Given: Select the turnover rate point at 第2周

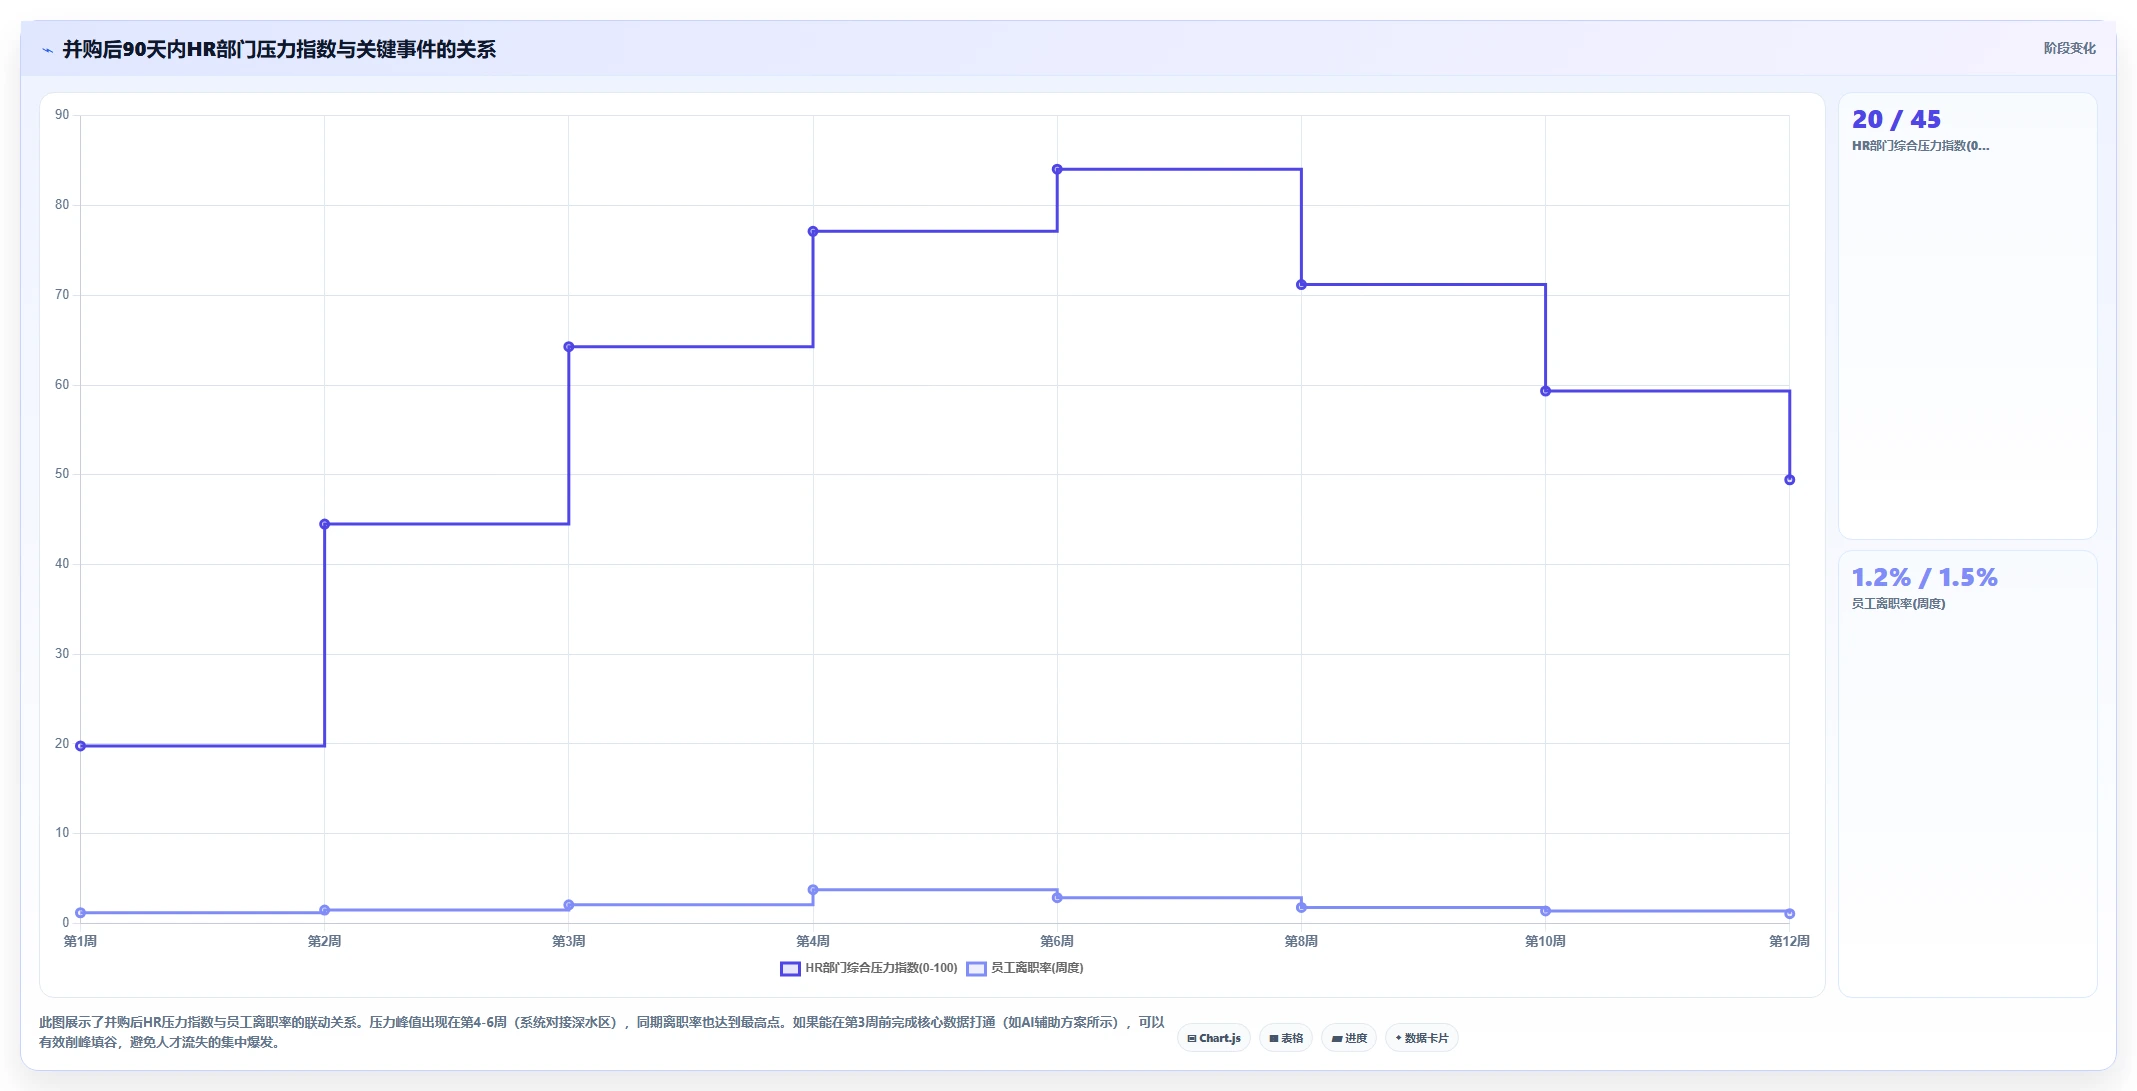Looking at the screenshot, I should tap(325, 910).
